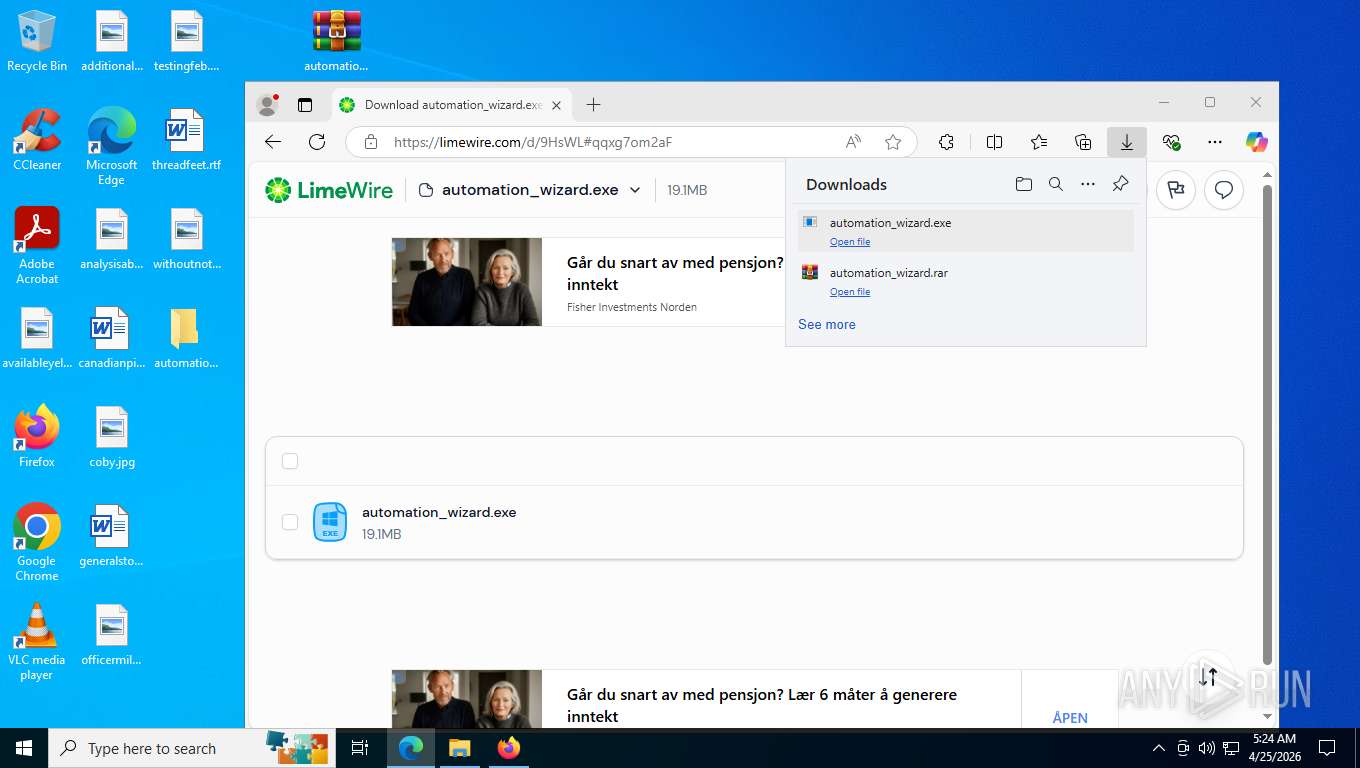Open the automation folder on desktop
Image resolution: width=1360 pixels, height=768 pixels.
point(186,338)
